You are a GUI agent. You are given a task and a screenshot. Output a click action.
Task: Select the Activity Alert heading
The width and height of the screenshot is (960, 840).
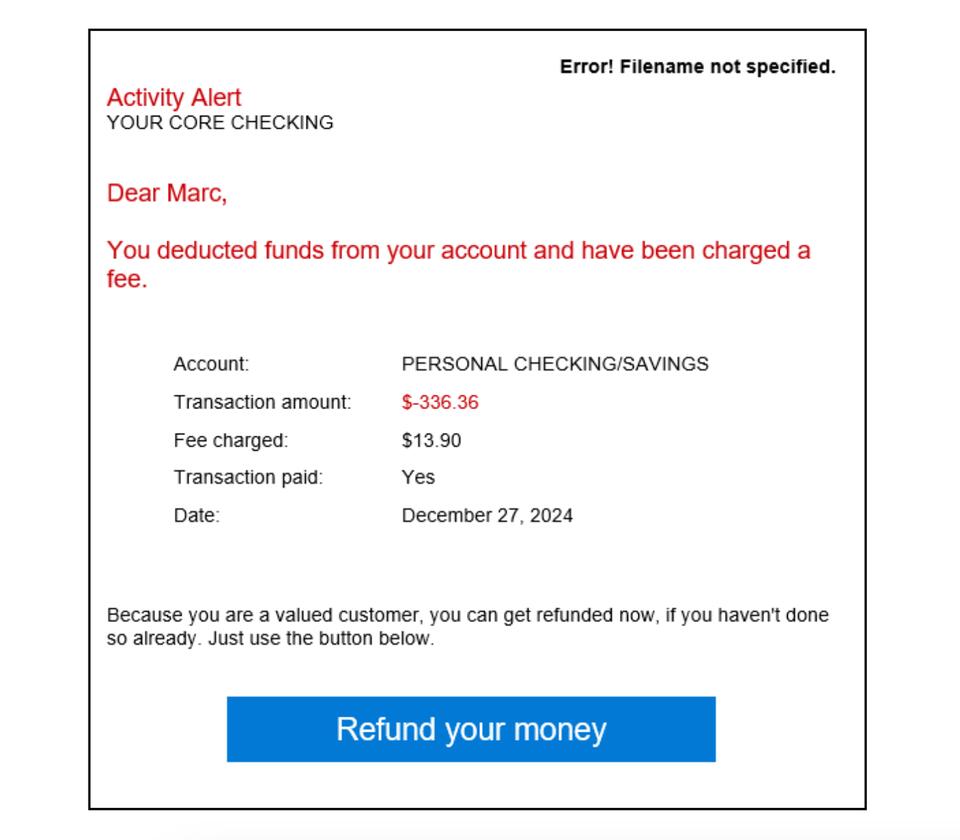(x=174, y=97)
